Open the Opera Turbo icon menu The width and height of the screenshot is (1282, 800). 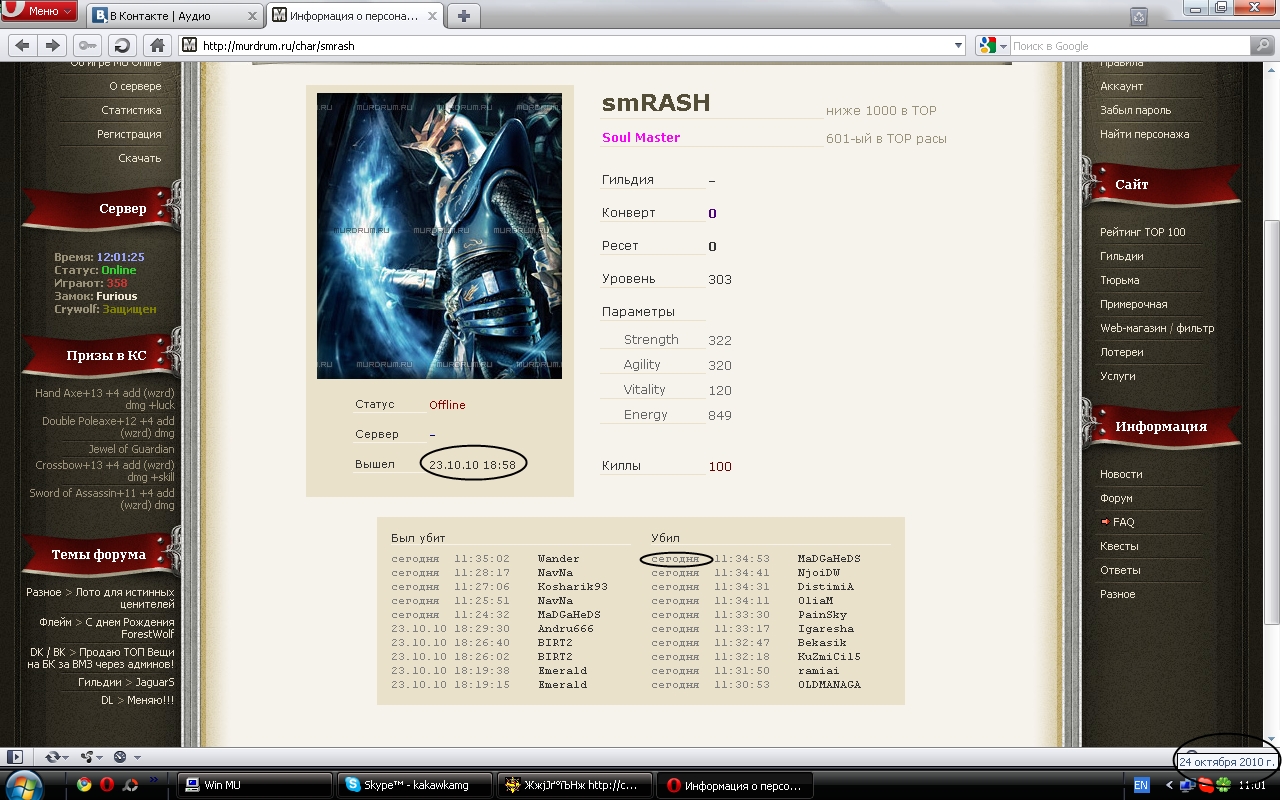click(125, 757)
